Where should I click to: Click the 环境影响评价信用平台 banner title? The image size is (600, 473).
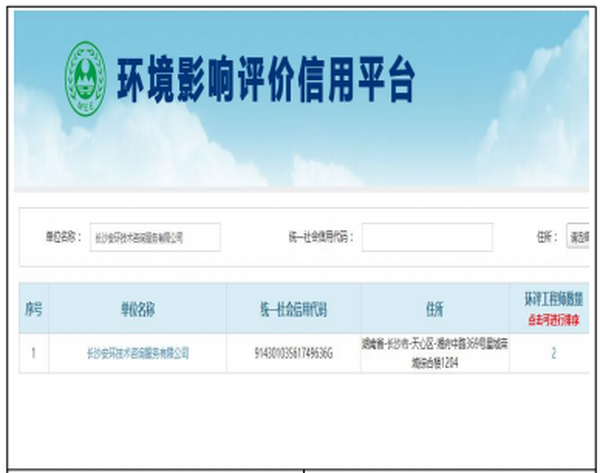266,79
